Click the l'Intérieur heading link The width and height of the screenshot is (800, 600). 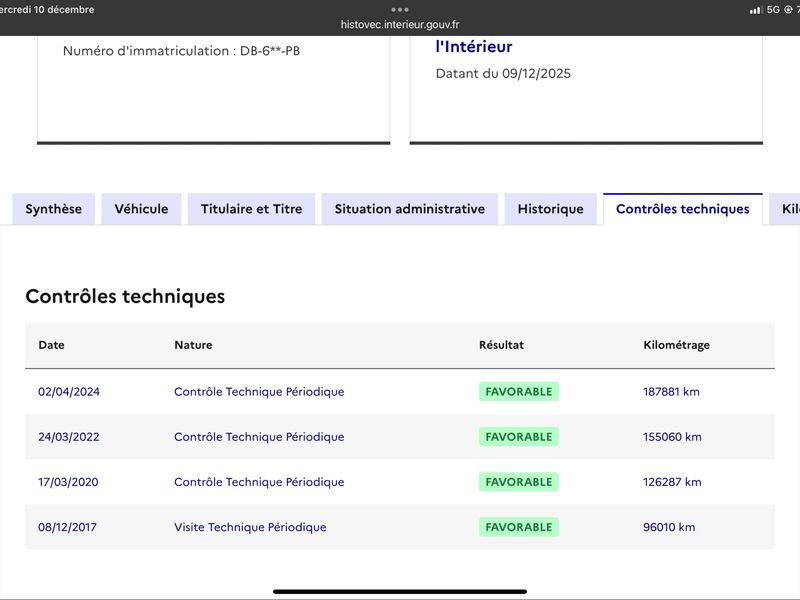pos(474,46)
